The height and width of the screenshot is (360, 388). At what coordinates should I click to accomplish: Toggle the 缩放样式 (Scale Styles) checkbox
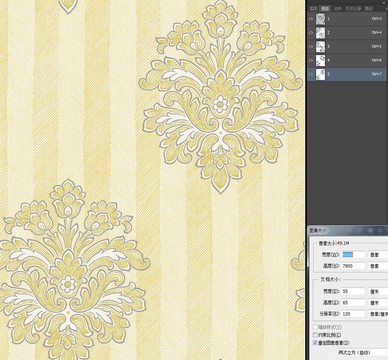tap(315, 327)
